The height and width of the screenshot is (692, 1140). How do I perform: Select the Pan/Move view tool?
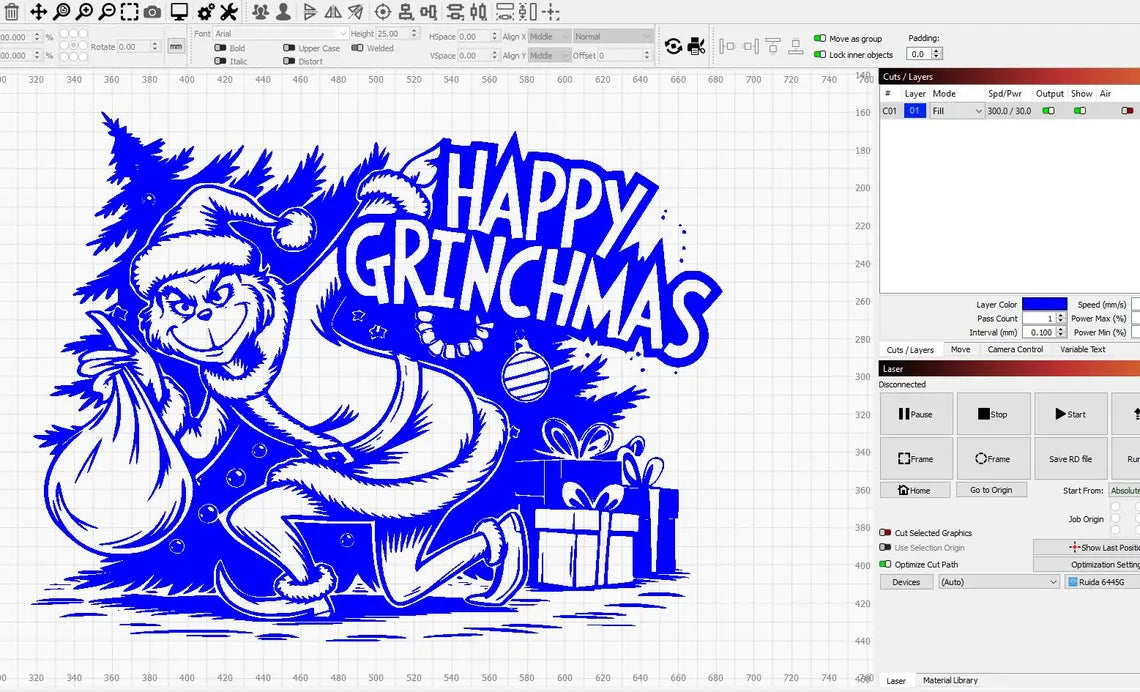click(38, 12)
